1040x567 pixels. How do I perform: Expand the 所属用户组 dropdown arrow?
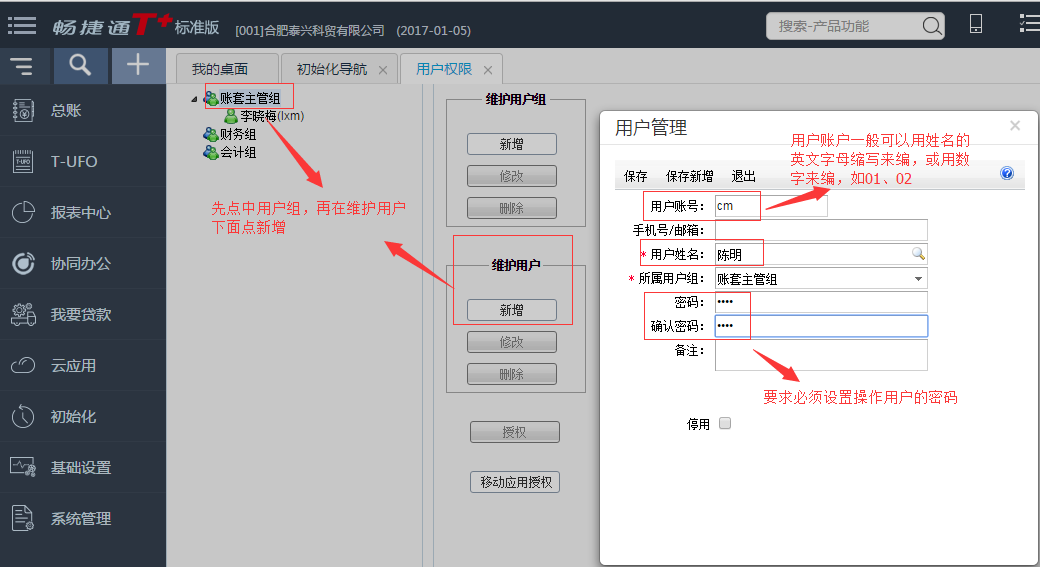tap(918, 279)
